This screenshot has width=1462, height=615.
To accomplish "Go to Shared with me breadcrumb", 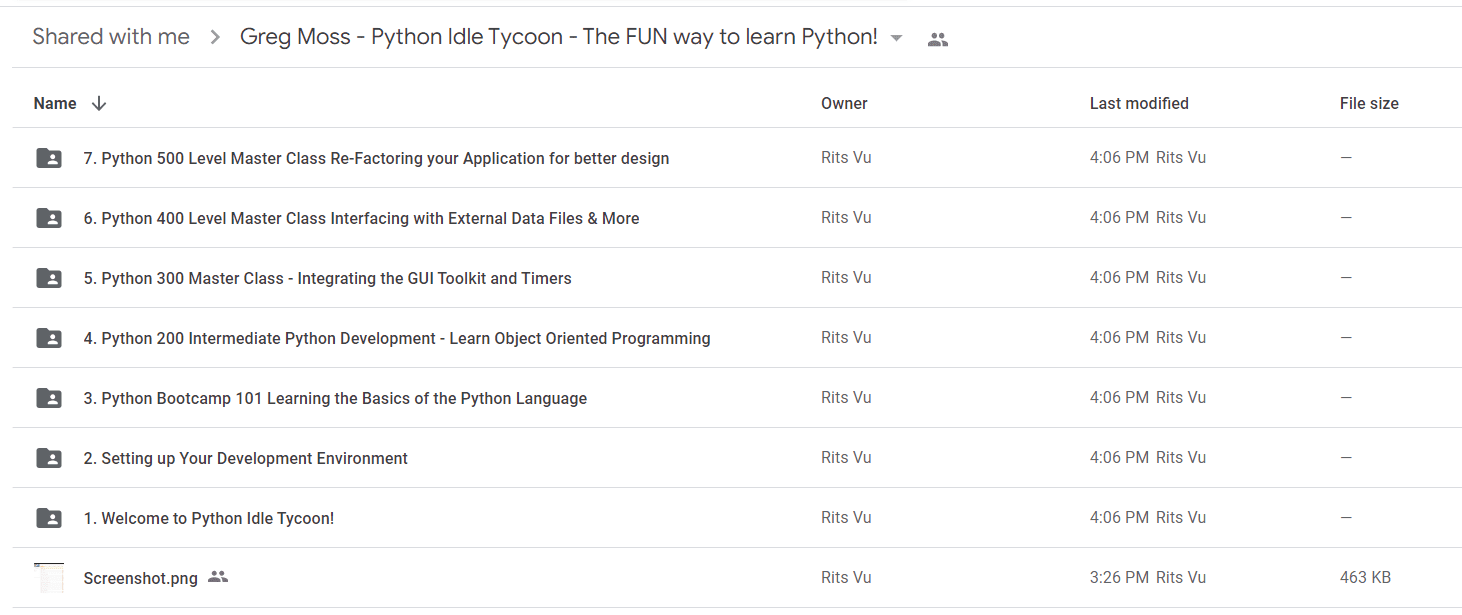I will tap(111, 37).
